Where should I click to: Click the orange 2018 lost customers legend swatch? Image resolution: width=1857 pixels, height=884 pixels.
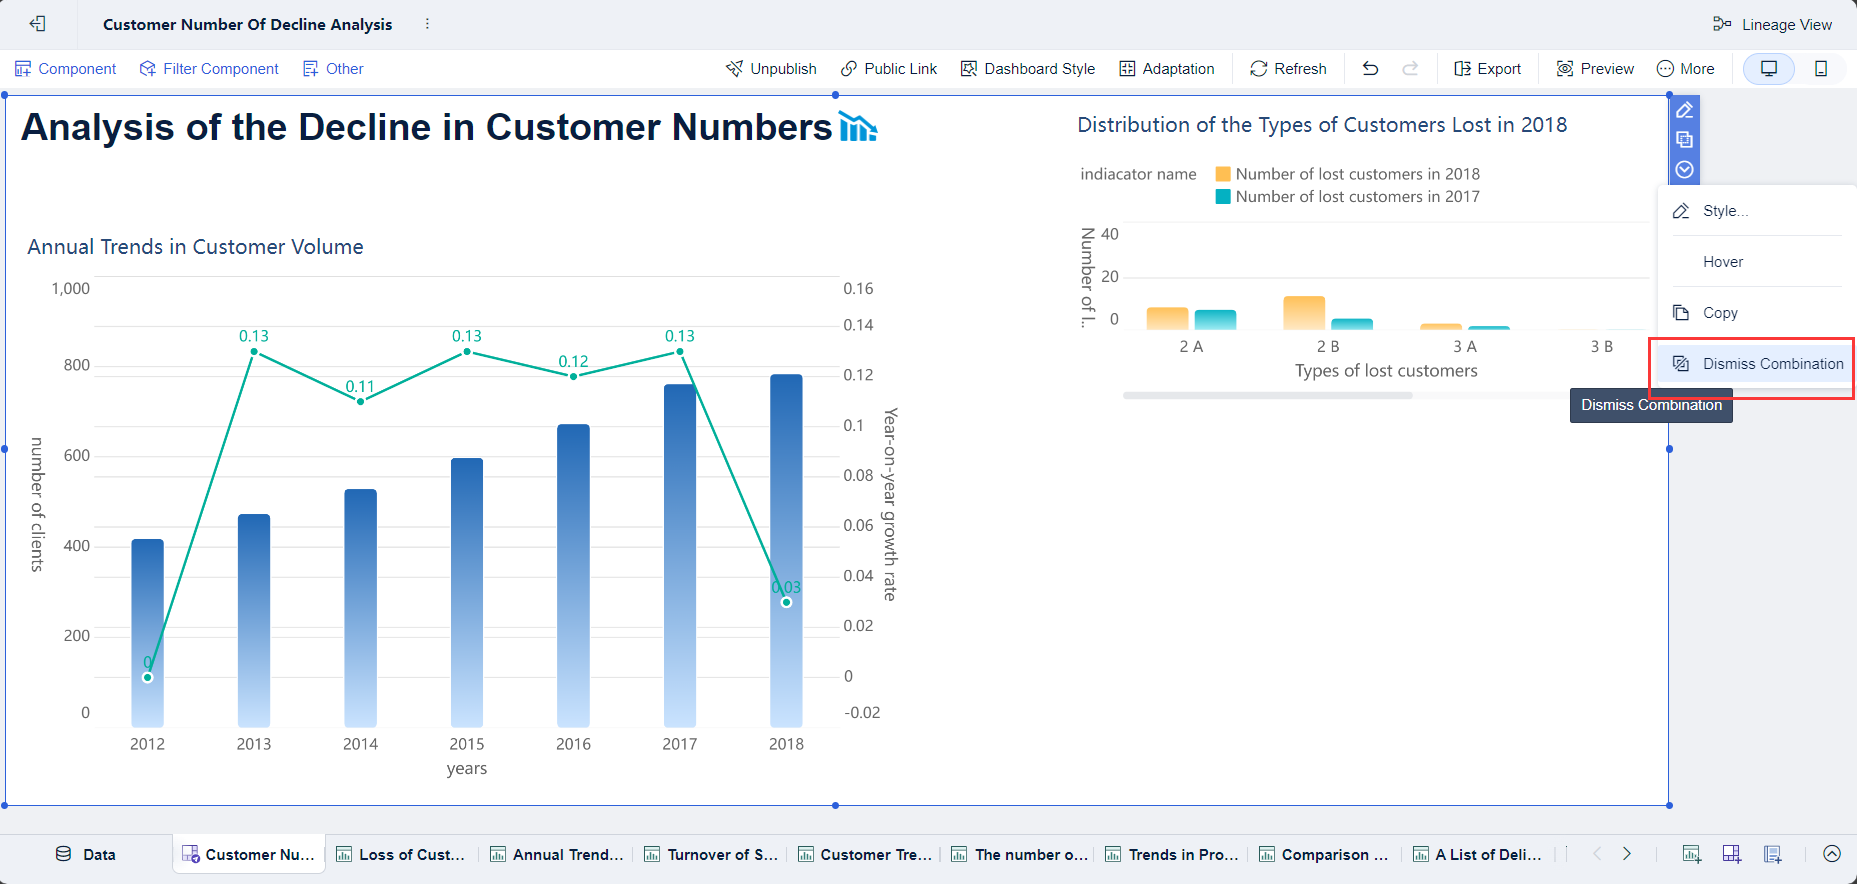pyautogui.click(x=1223, y=174)
